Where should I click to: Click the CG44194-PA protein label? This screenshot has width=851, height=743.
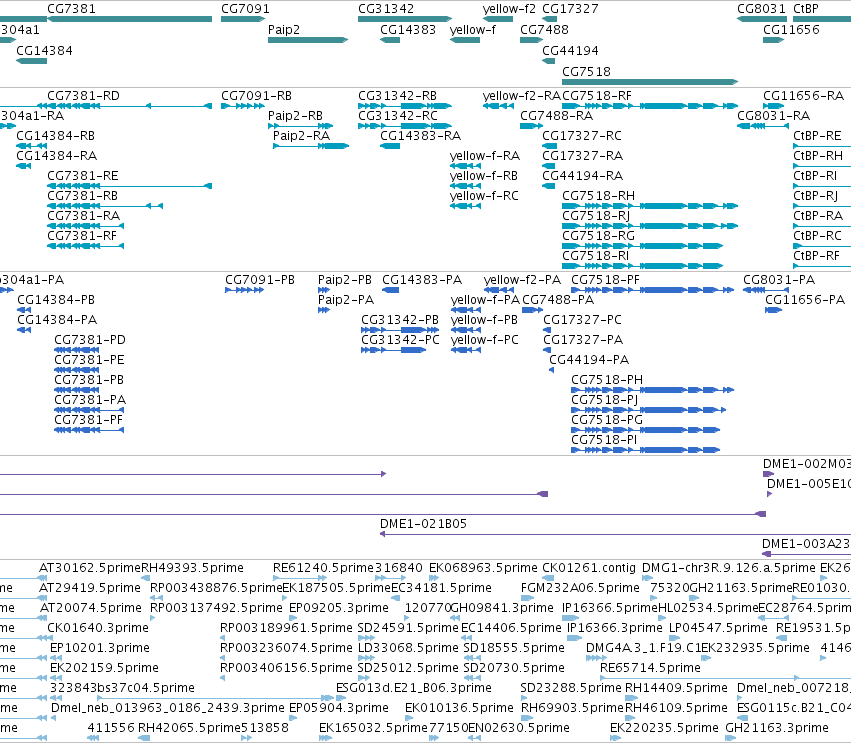click(x=589, y=360)
